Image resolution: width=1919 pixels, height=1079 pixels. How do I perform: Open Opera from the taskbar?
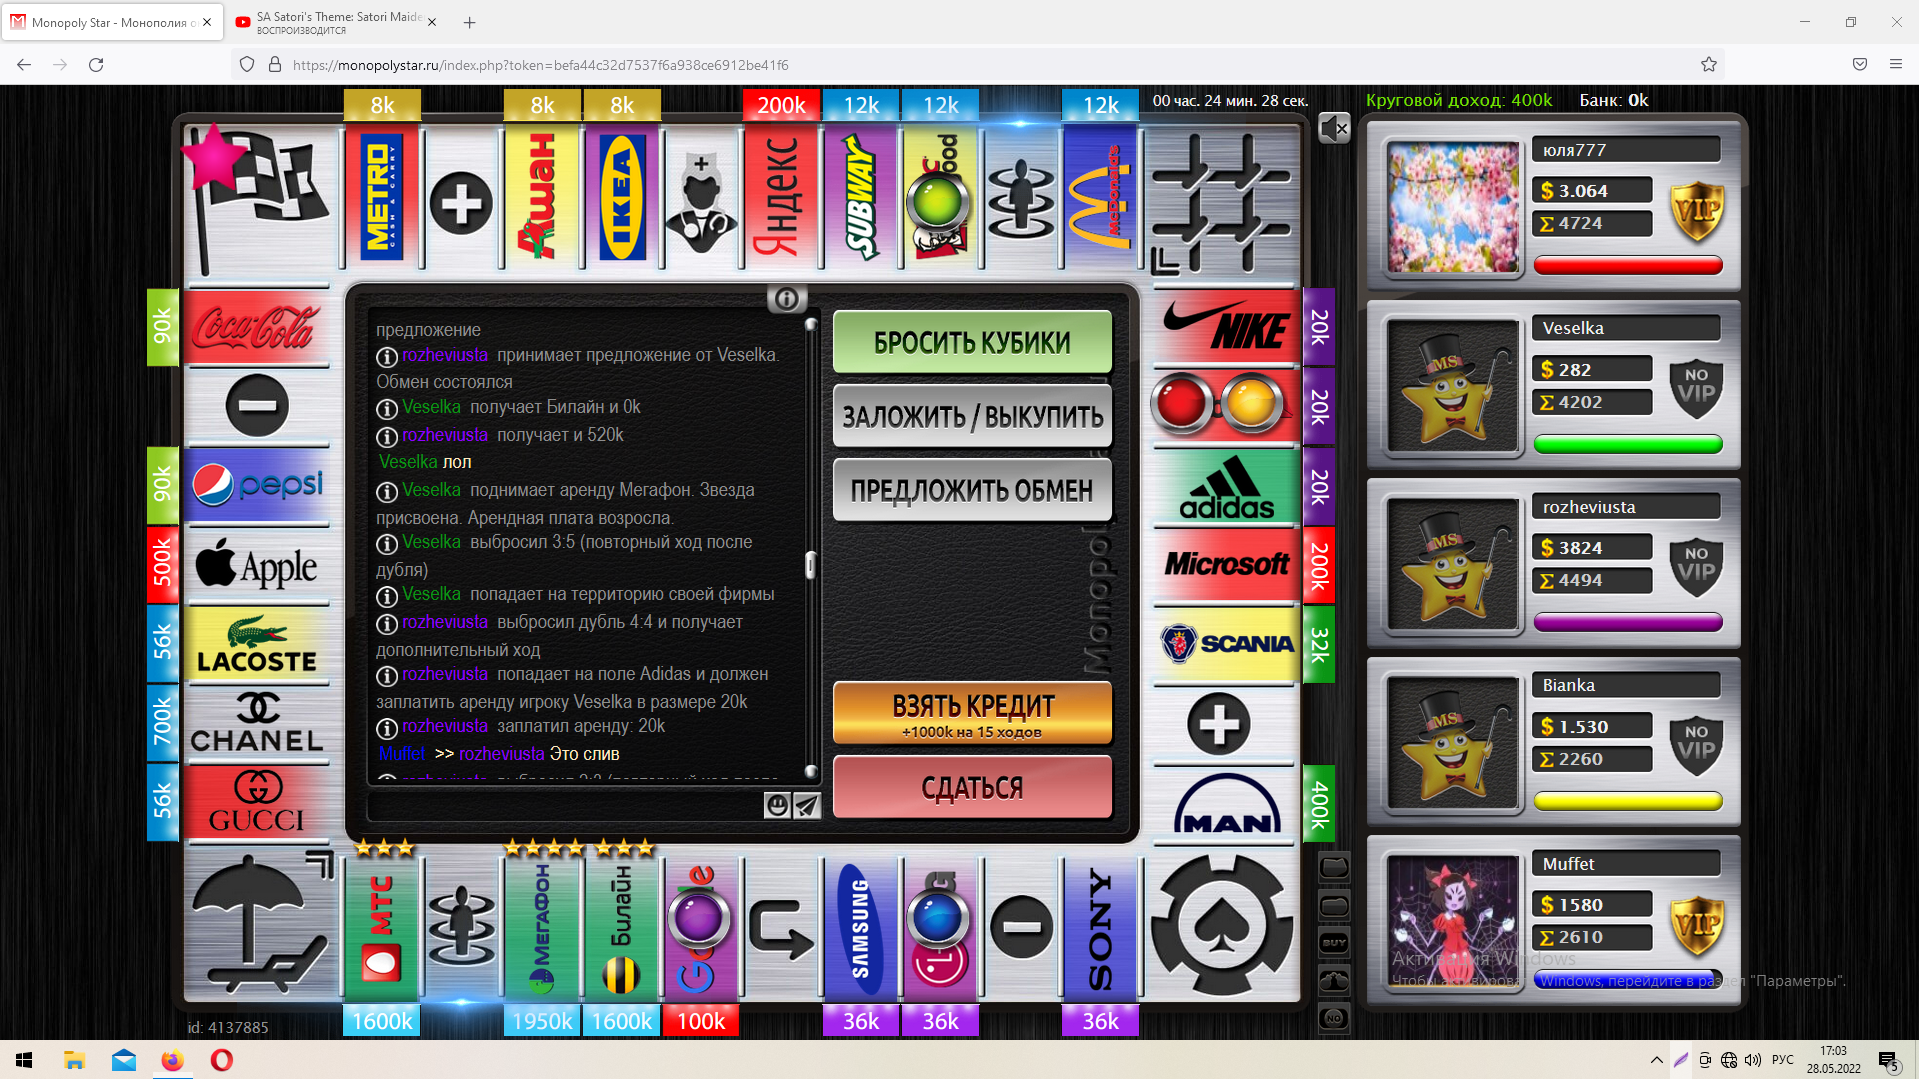(x=222, y=1060)
